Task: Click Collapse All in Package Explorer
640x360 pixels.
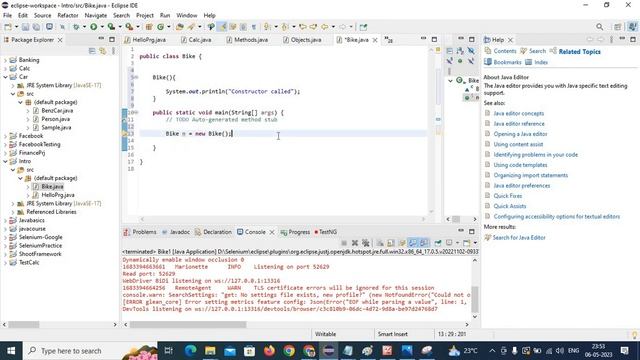Action: 92,51
